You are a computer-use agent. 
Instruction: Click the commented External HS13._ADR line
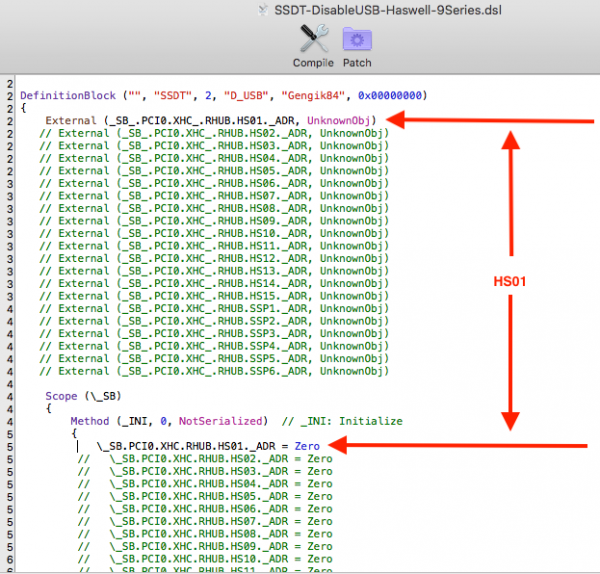pos(214,271)
